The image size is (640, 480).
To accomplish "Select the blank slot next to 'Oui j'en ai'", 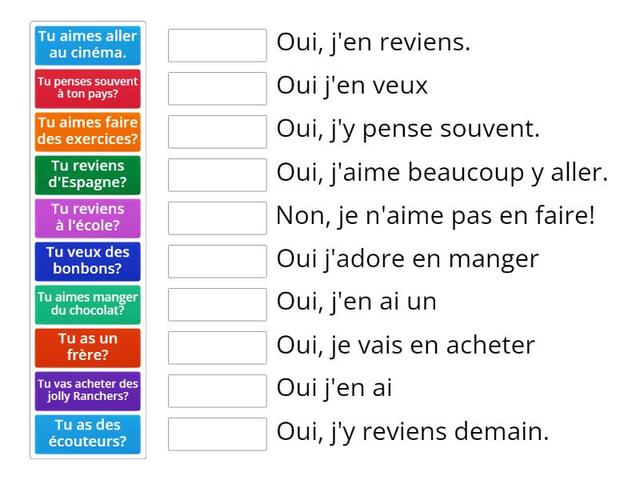I will (217, 390).
